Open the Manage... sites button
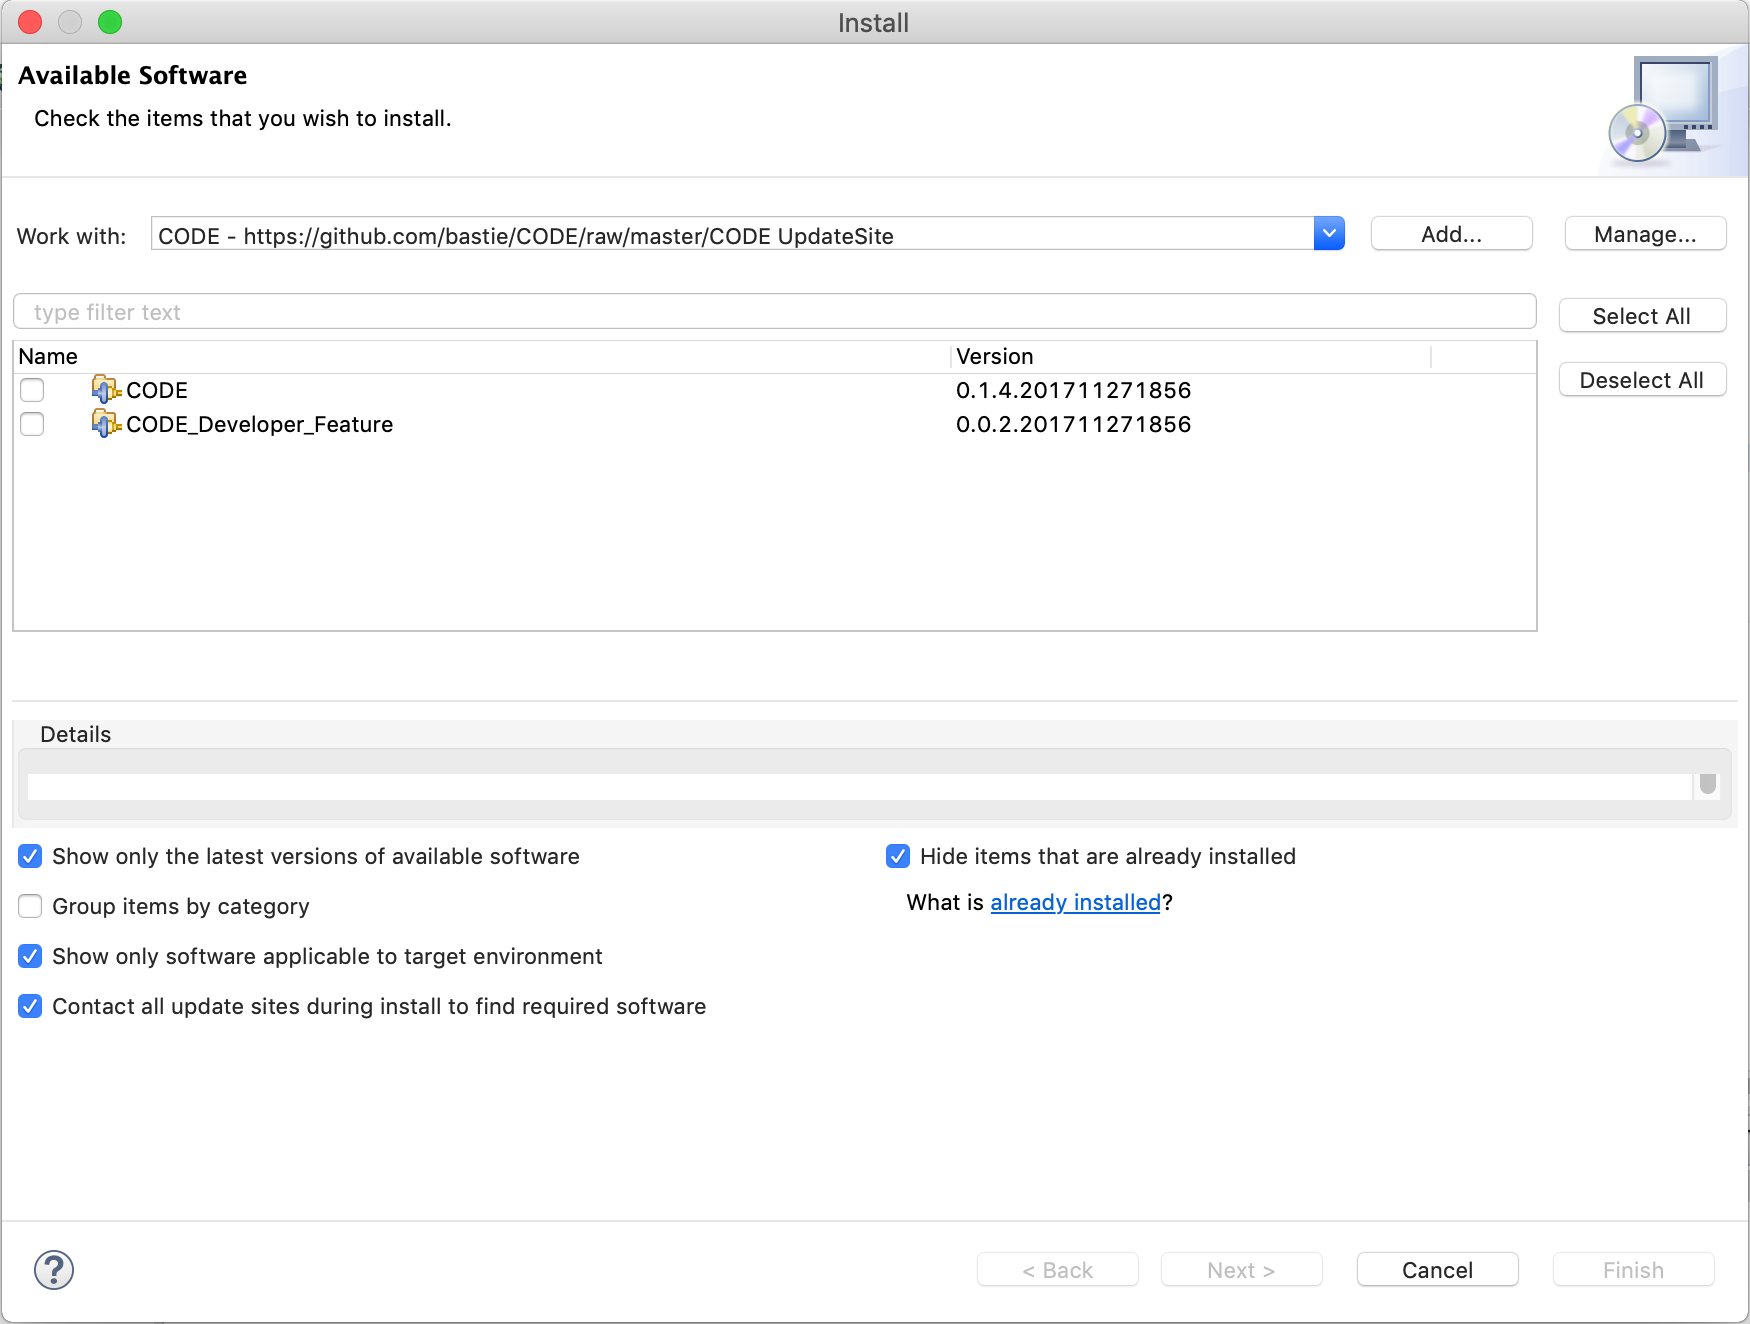Image resolution: width=1750 pixels, height=1324 pixels. point(1646,234)
